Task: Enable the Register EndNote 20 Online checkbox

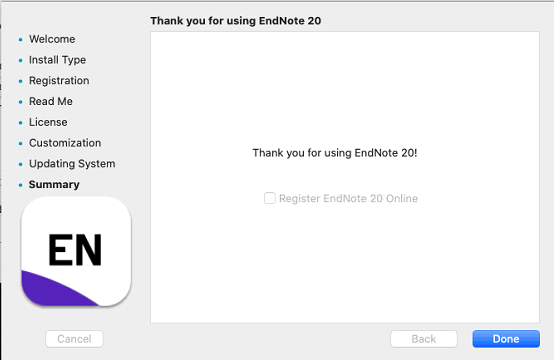Action: click(x=270, y=198)
